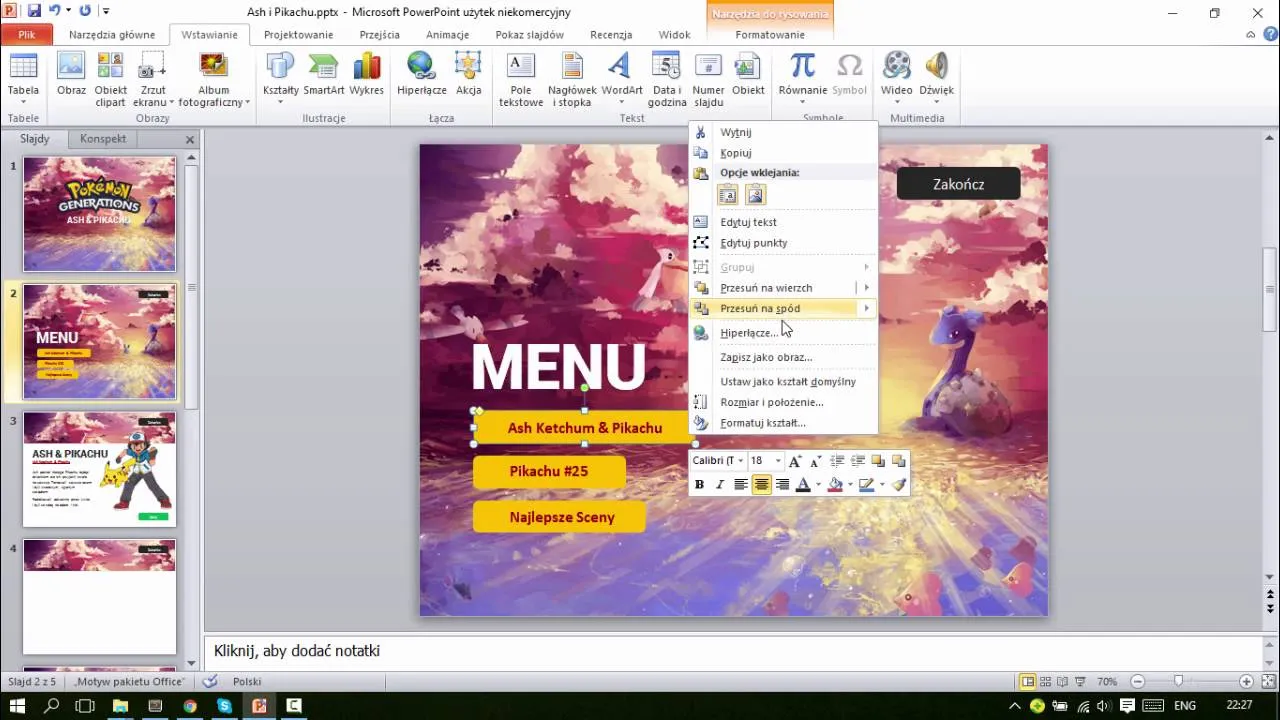Viewport: 1280px width, 720px height.
Task: Toggle center alignment in mini toolbar
Action: coord(762,485)
